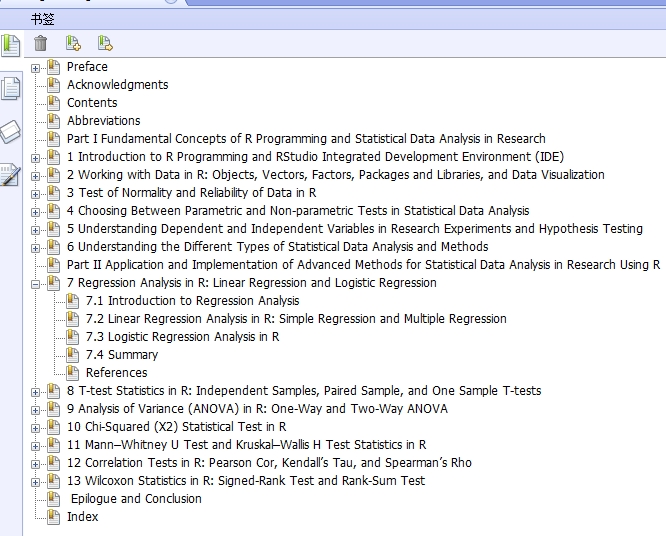Click the bookmark-with-arrow toolbar icon
The height and width of the screenshot is (536, 666).
[x=105, y=43]
